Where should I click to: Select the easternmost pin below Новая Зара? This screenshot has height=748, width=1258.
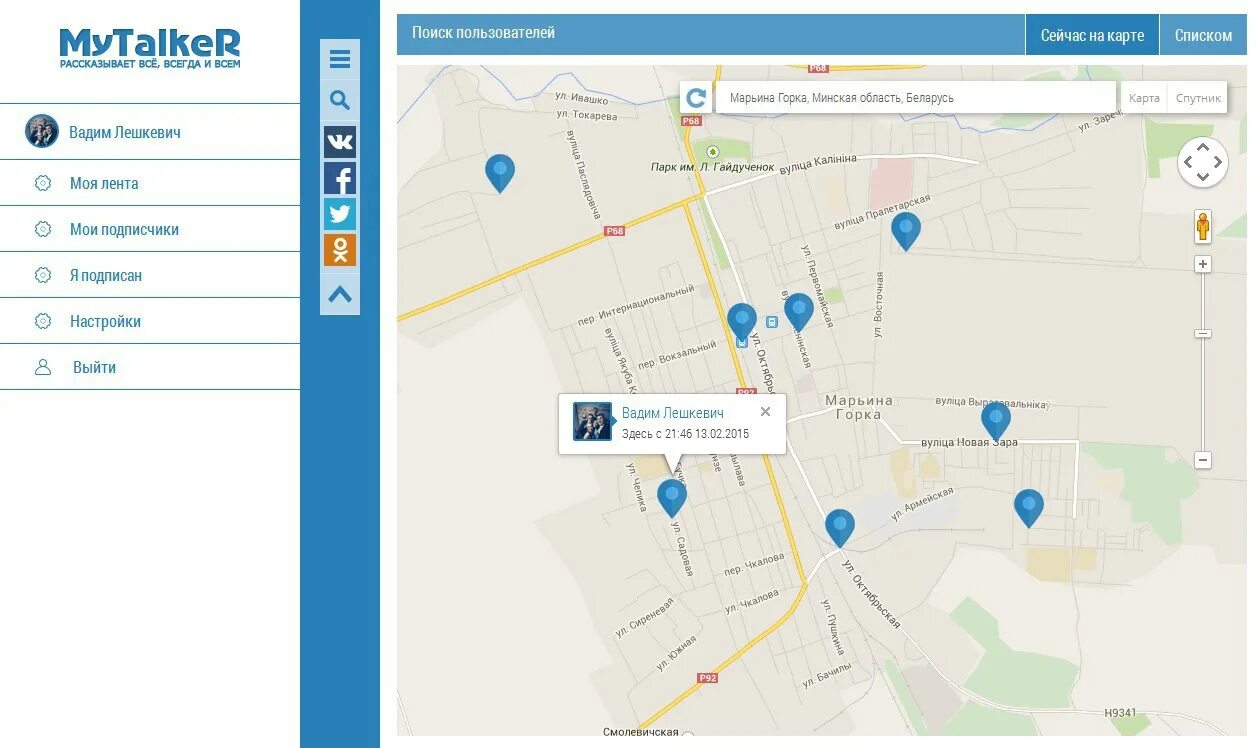click(1029, 508)
